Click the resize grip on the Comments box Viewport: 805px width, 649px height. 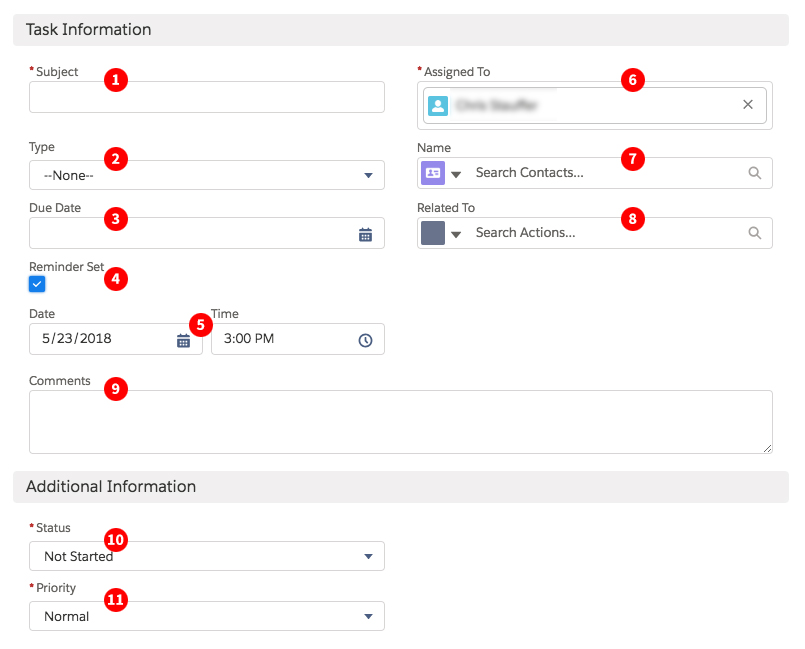pyautogui.click(x=767, y=448)
